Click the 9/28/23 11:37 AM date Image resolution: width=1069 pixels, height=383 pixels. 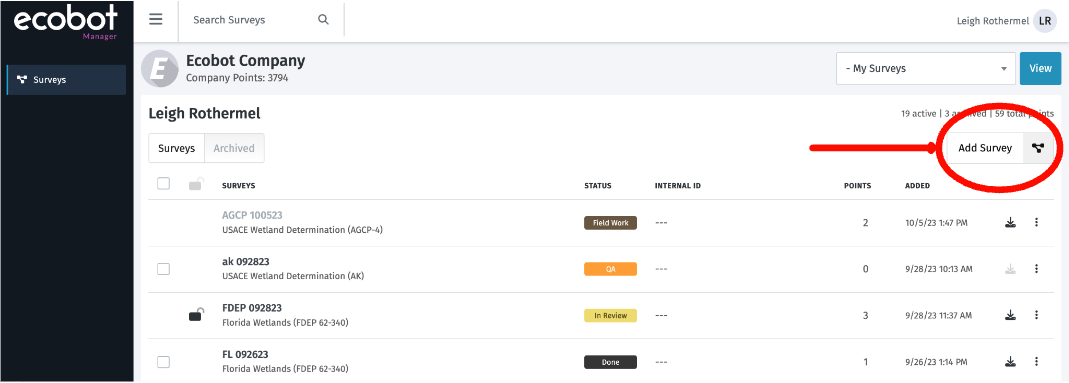939,316
